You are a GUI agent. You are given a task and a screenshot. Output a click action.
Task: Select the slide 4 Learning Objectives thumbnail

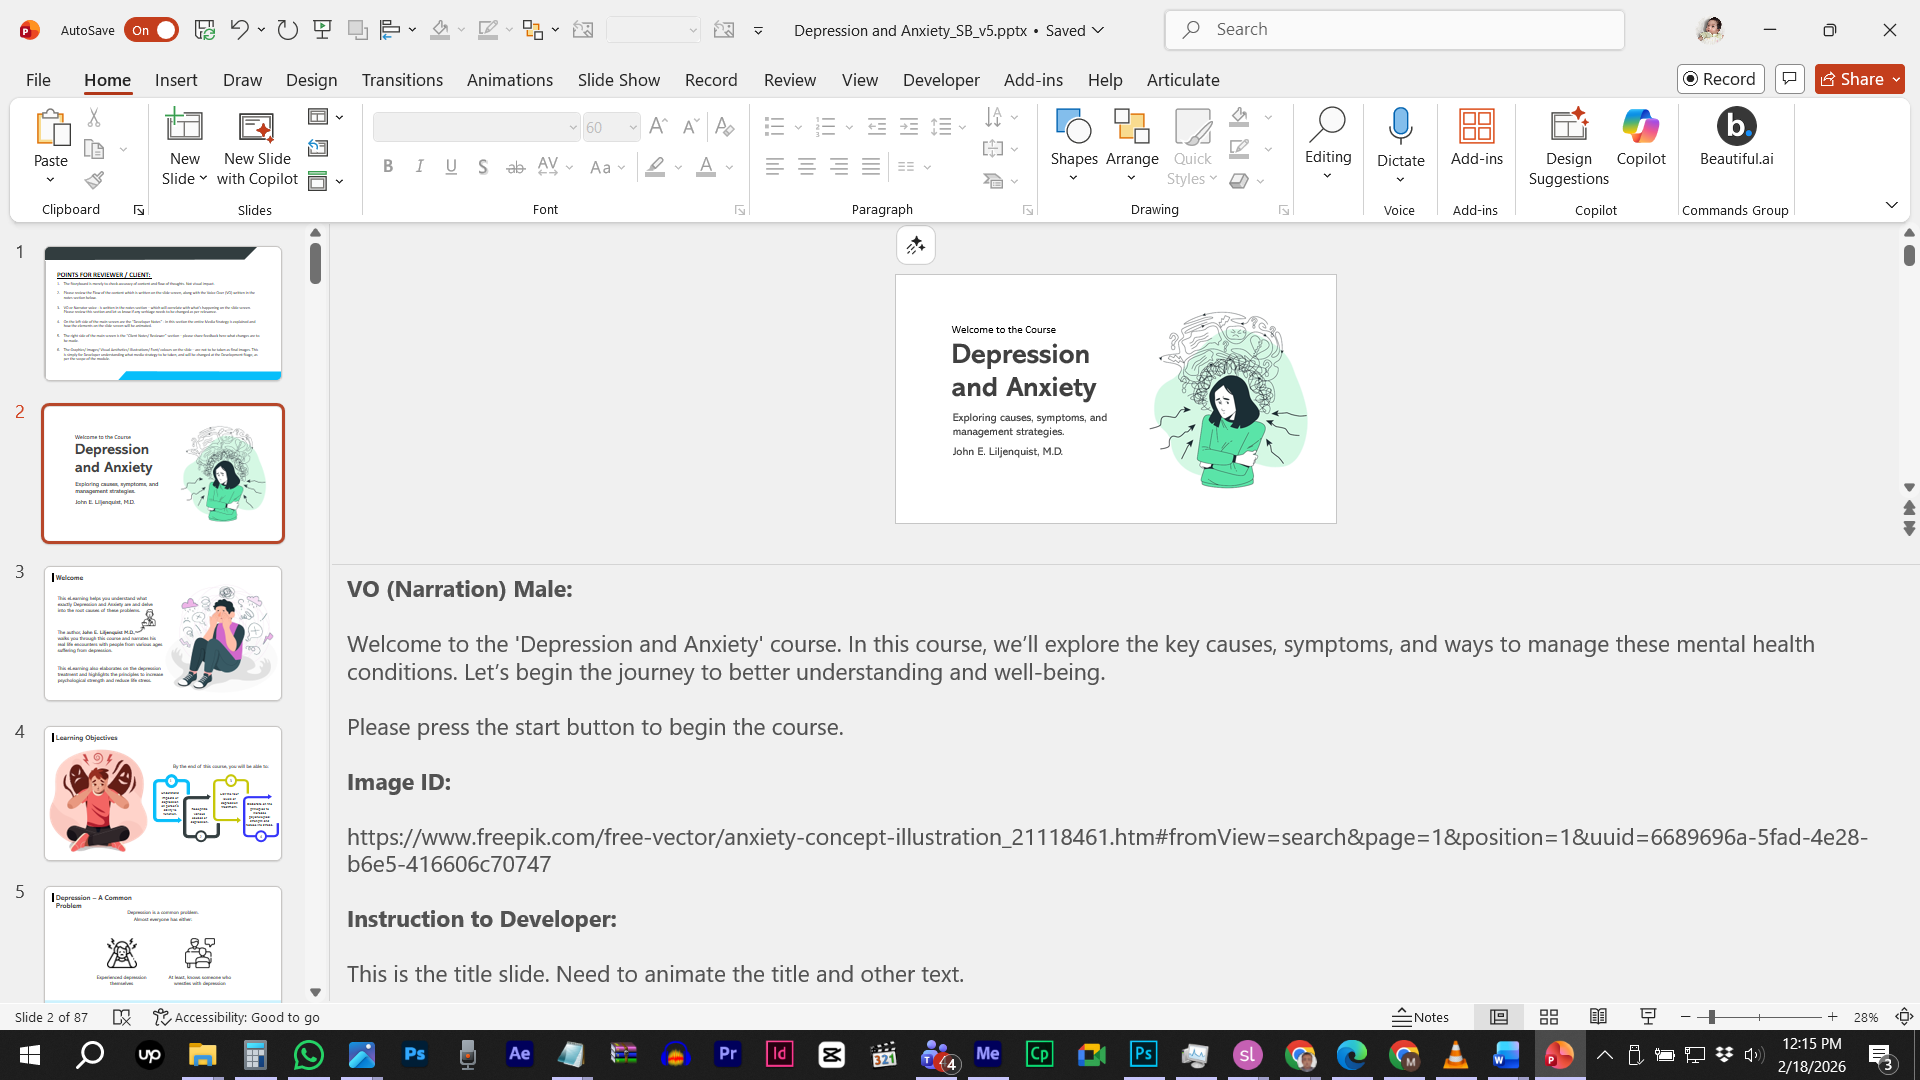pyautogui.click(x=163, y=793)
